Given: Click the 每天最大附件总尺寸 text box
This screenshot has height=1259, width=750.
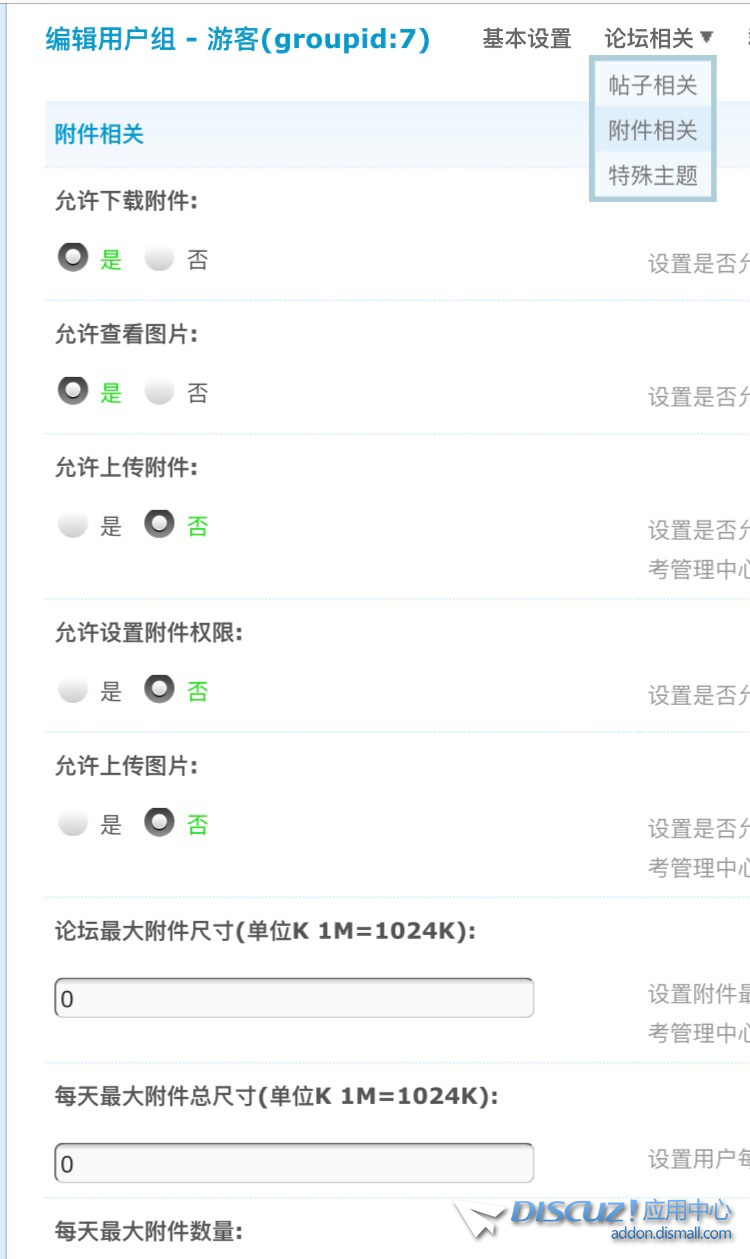Looking at the screenshot, I should tap(294, 1163).
